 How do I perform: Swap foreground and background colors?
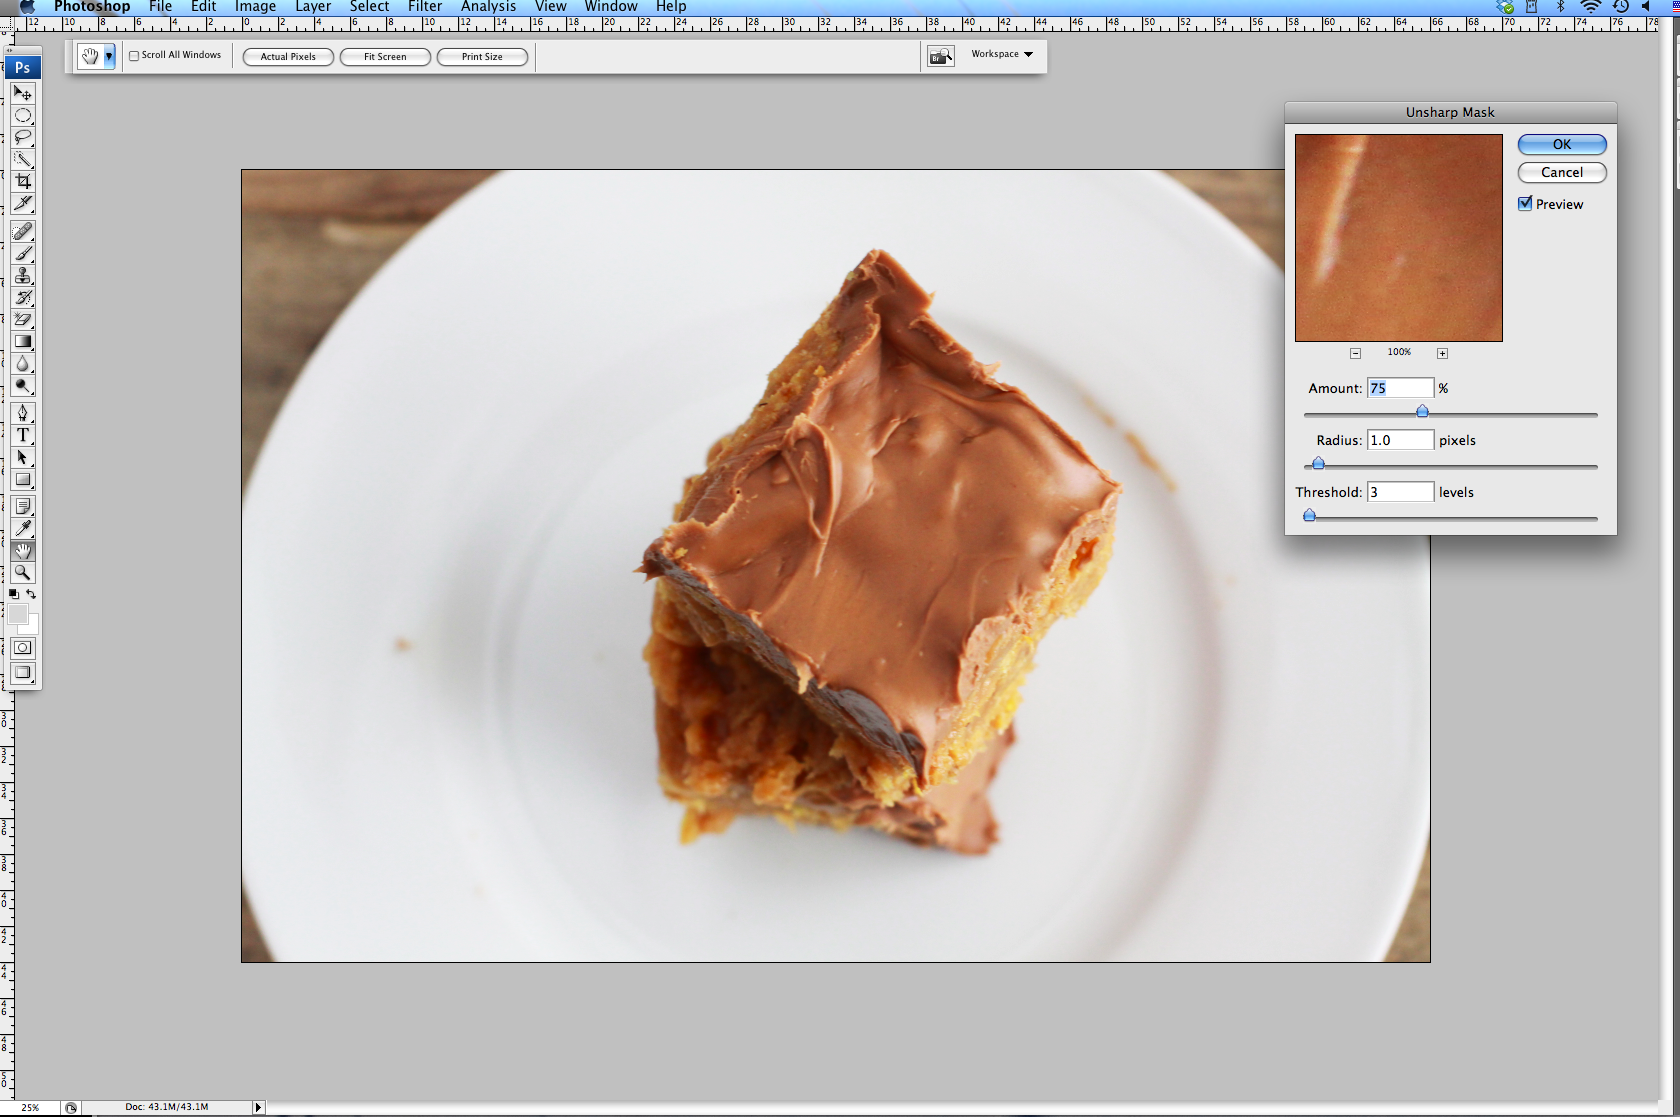pos(31,594)
